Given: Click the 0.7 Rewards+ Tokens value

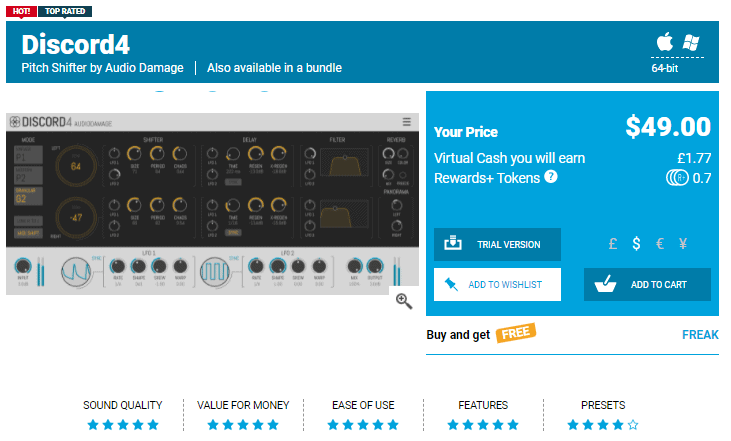Looking at the screenshot, I should point(702,178).
